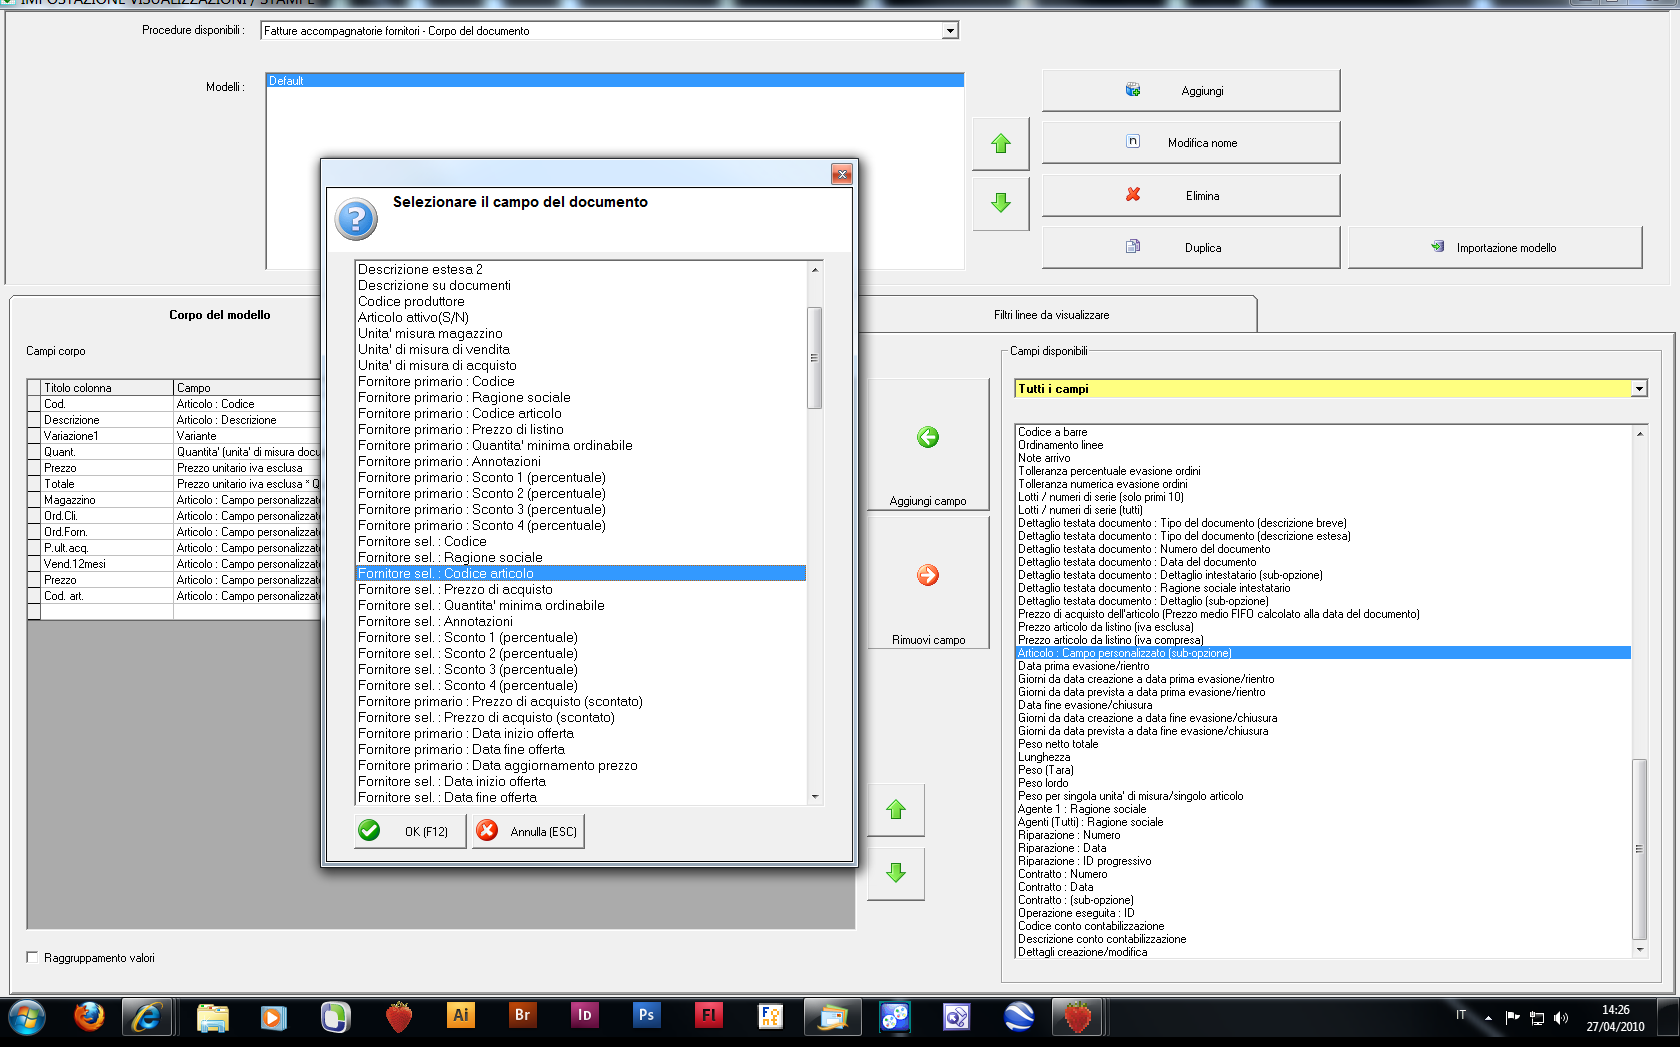The image size is (1680, 1047).
Task: Click the Modifica nome button
Action: [1191, 143]
